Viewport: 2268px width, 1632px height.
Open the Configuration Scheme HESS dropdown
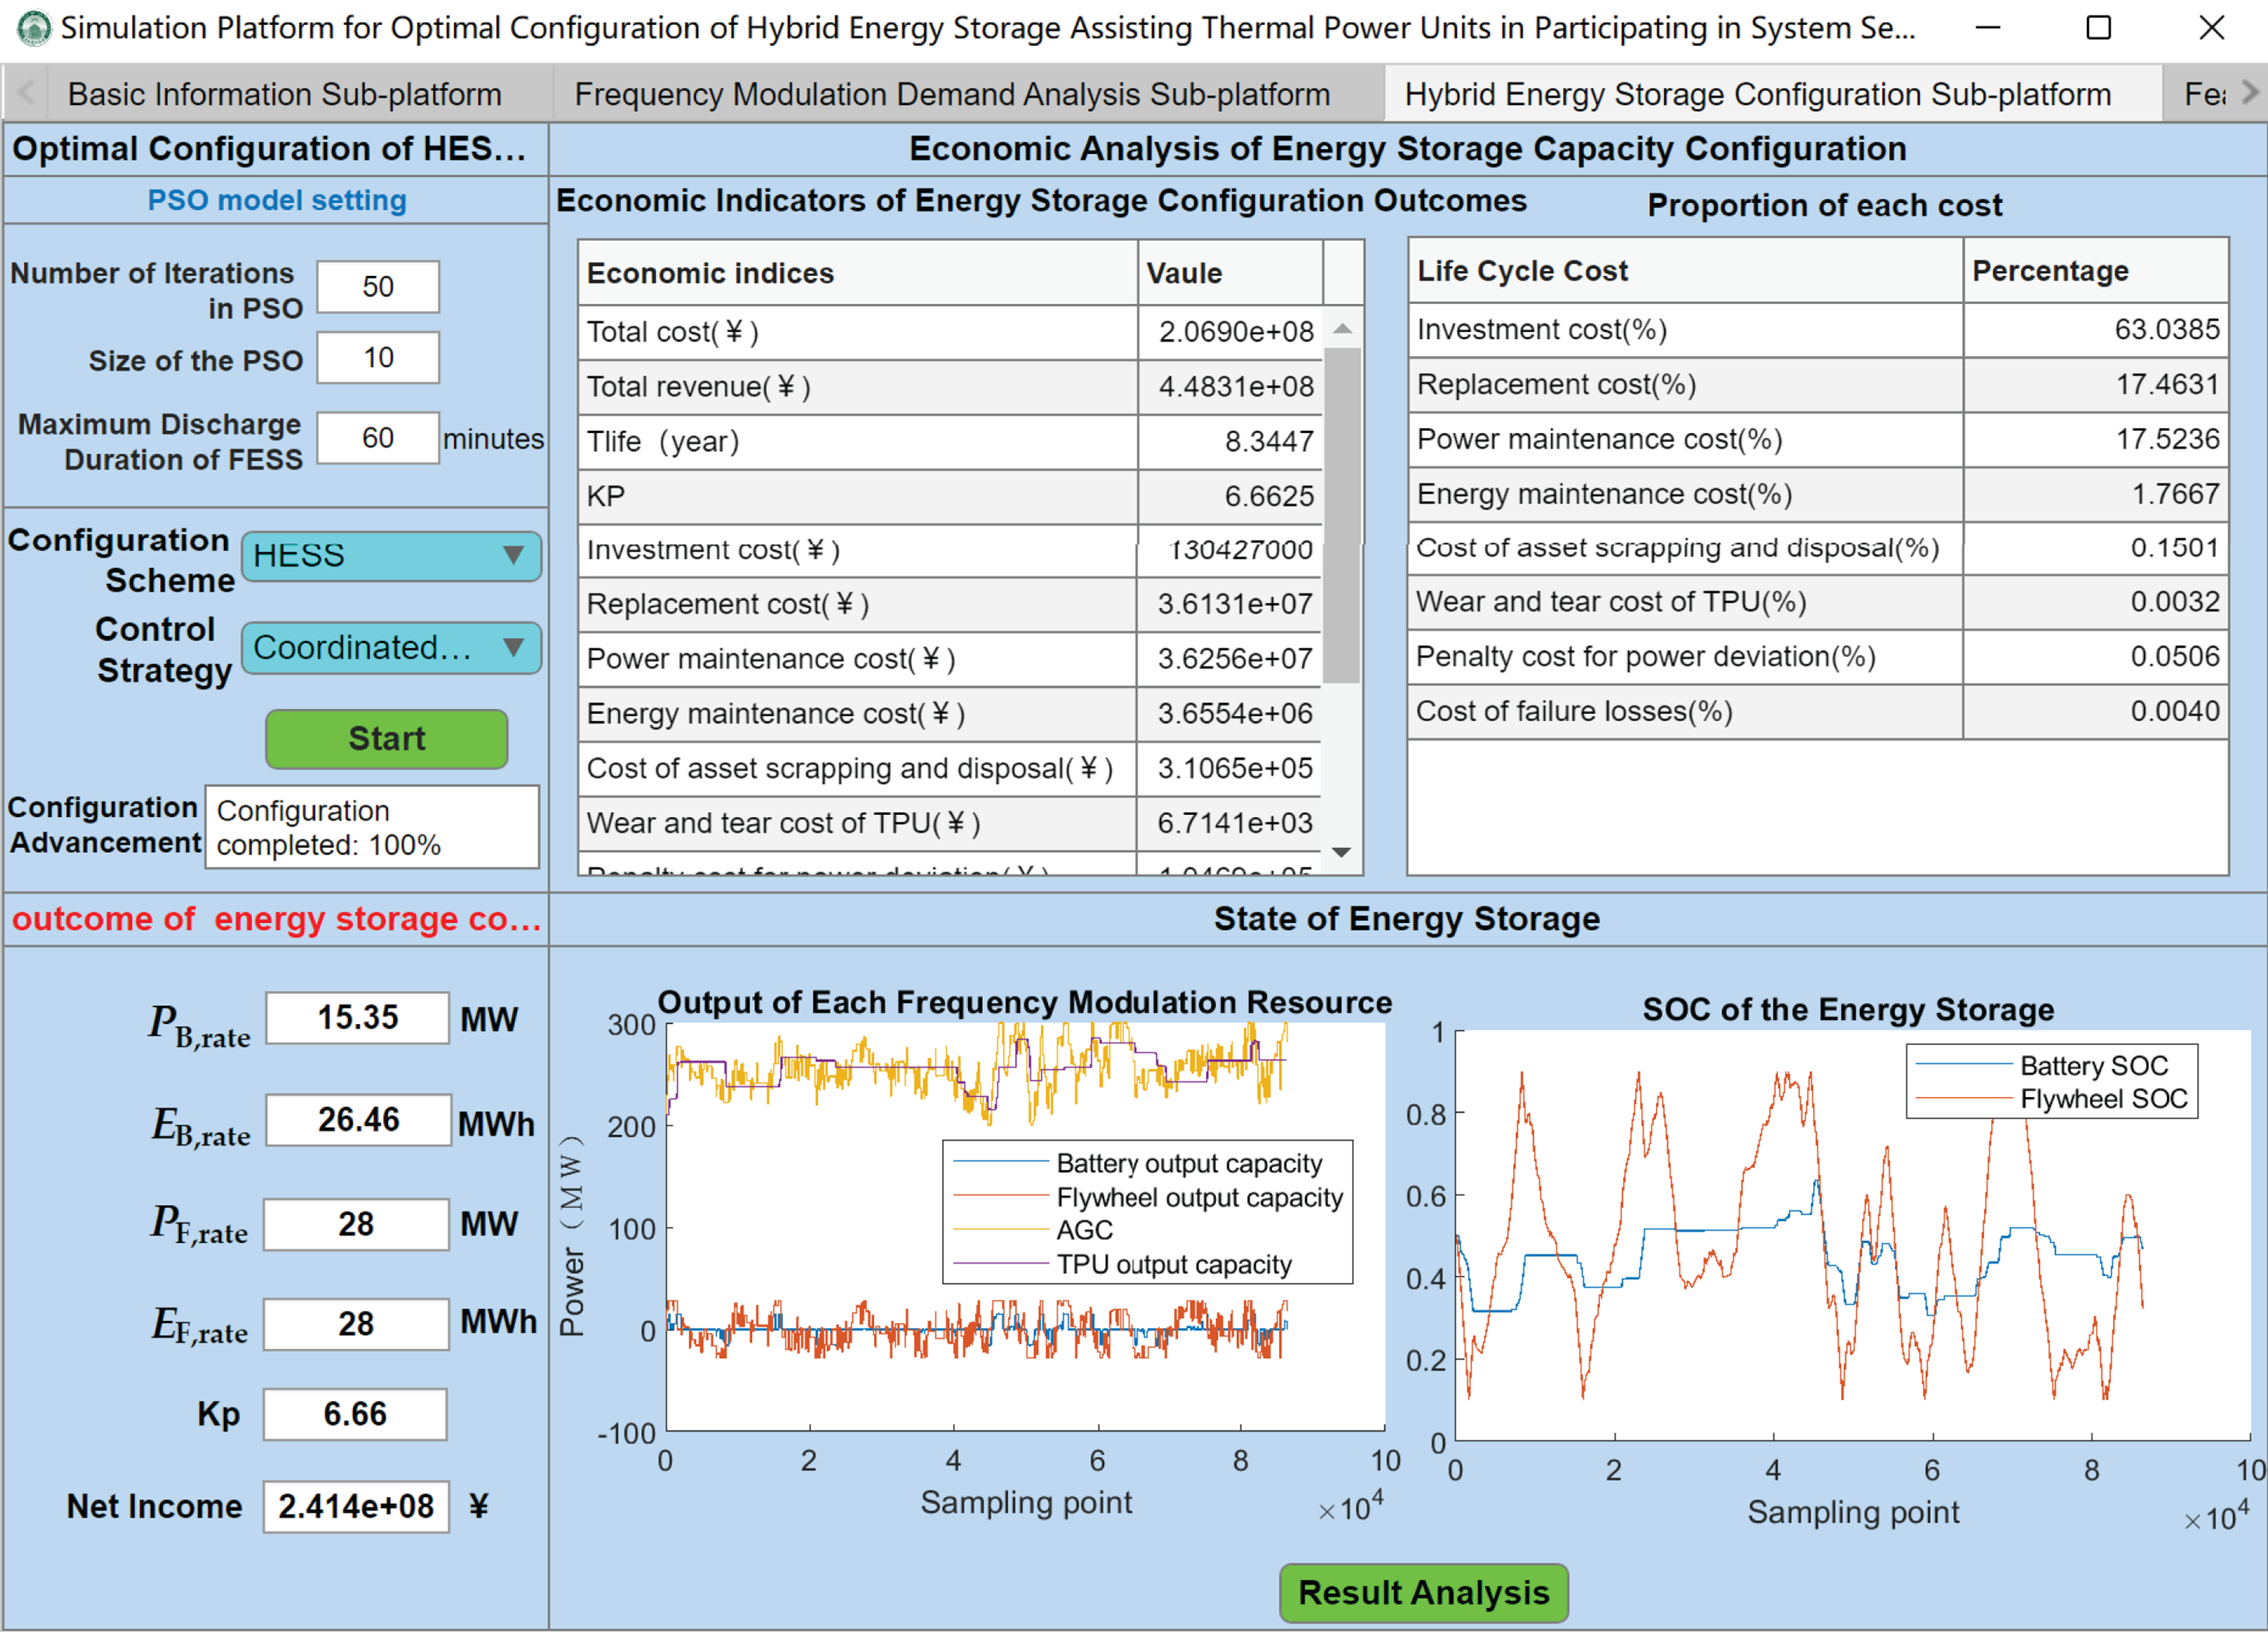tap(392, 556)
